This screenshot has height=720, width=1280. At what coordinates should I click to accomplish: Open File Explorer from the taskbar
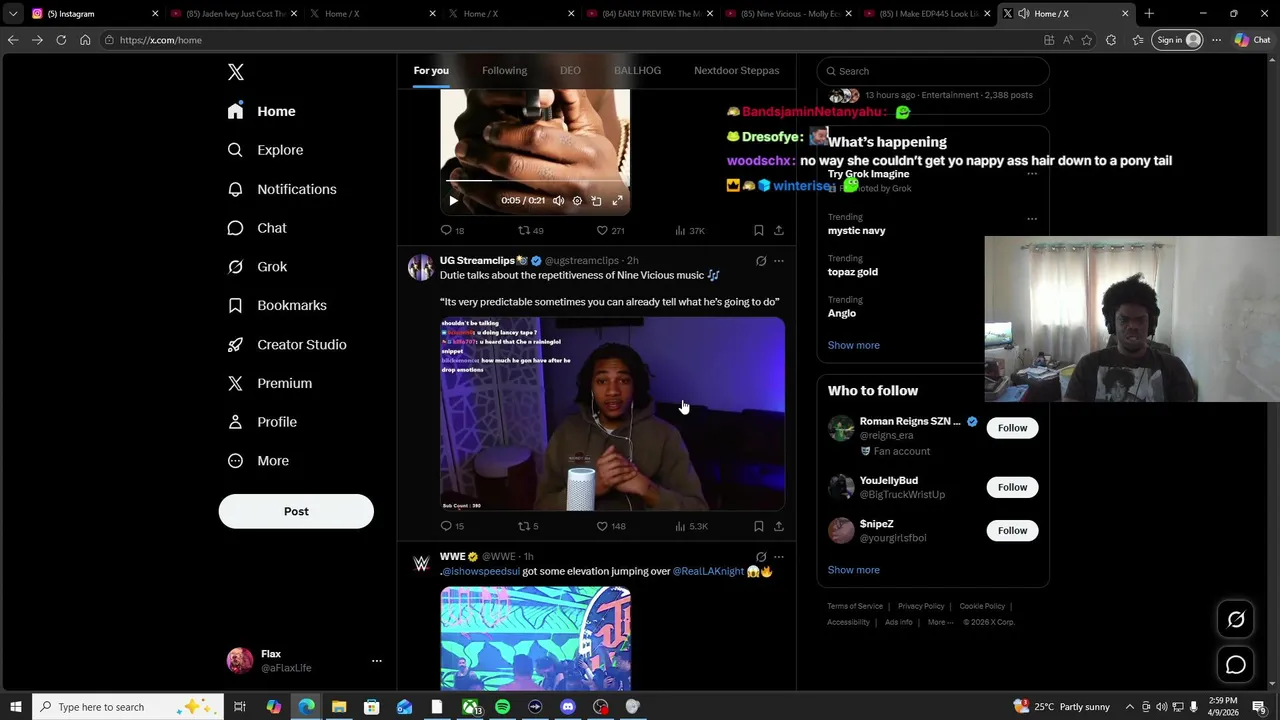[x=339, y=707]
